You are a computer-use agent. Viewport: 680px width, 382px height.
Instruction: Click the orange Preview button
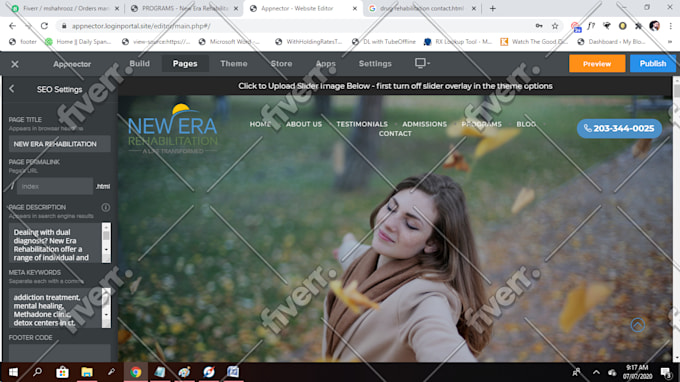point(597,64)
